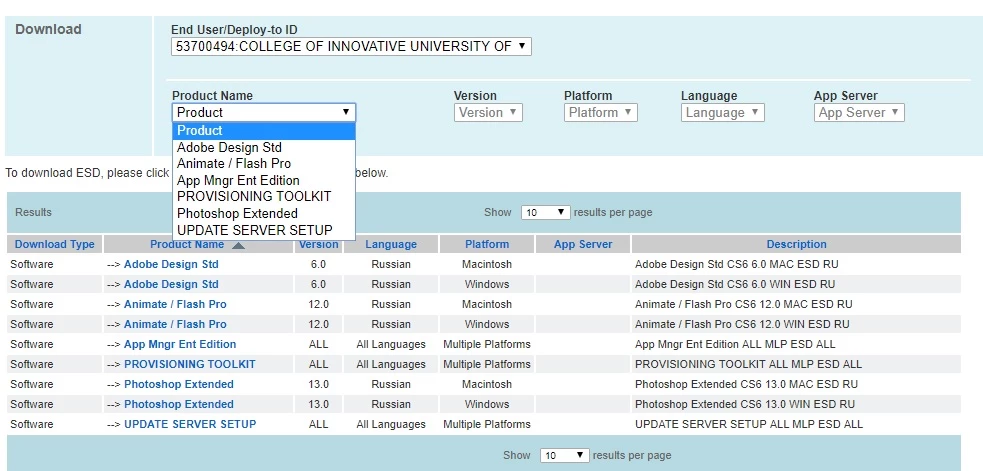Download Photoshop Extended Windows link

tap(179, 404)
